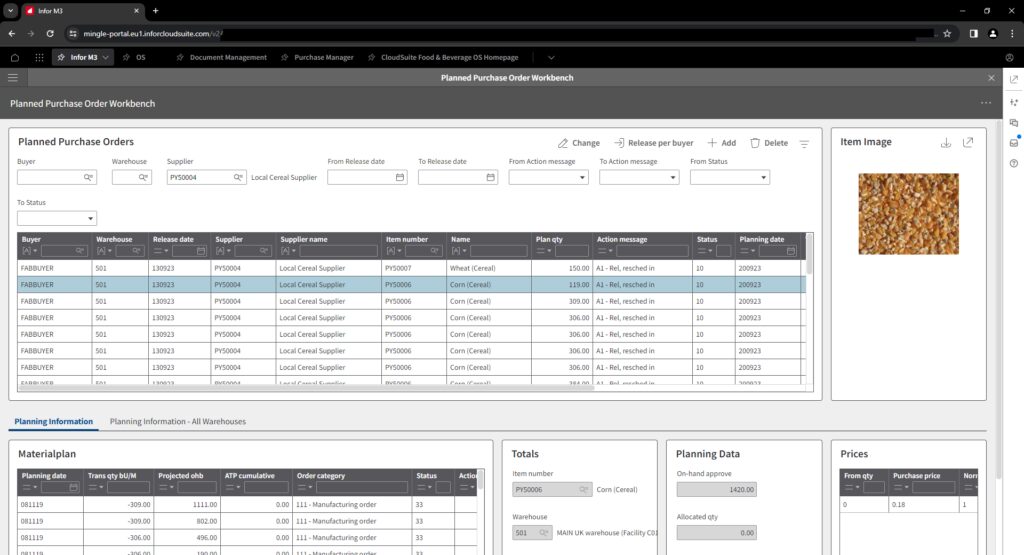Click the Supplier field lookup icon
Screen dimensions: 1024x555
(239, 177)
